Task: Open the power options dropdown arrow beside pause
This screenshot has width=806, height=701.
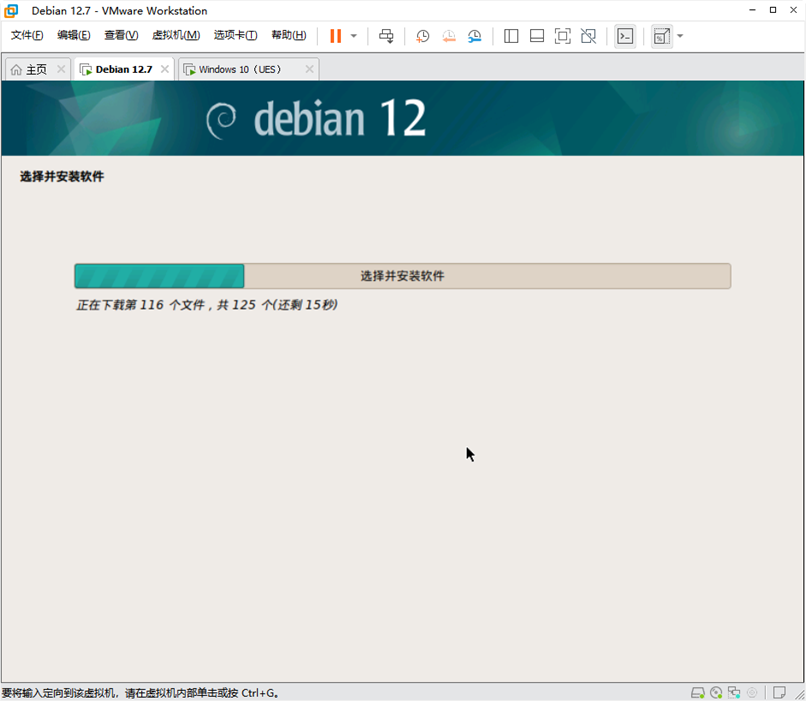Action: (354, 36)
